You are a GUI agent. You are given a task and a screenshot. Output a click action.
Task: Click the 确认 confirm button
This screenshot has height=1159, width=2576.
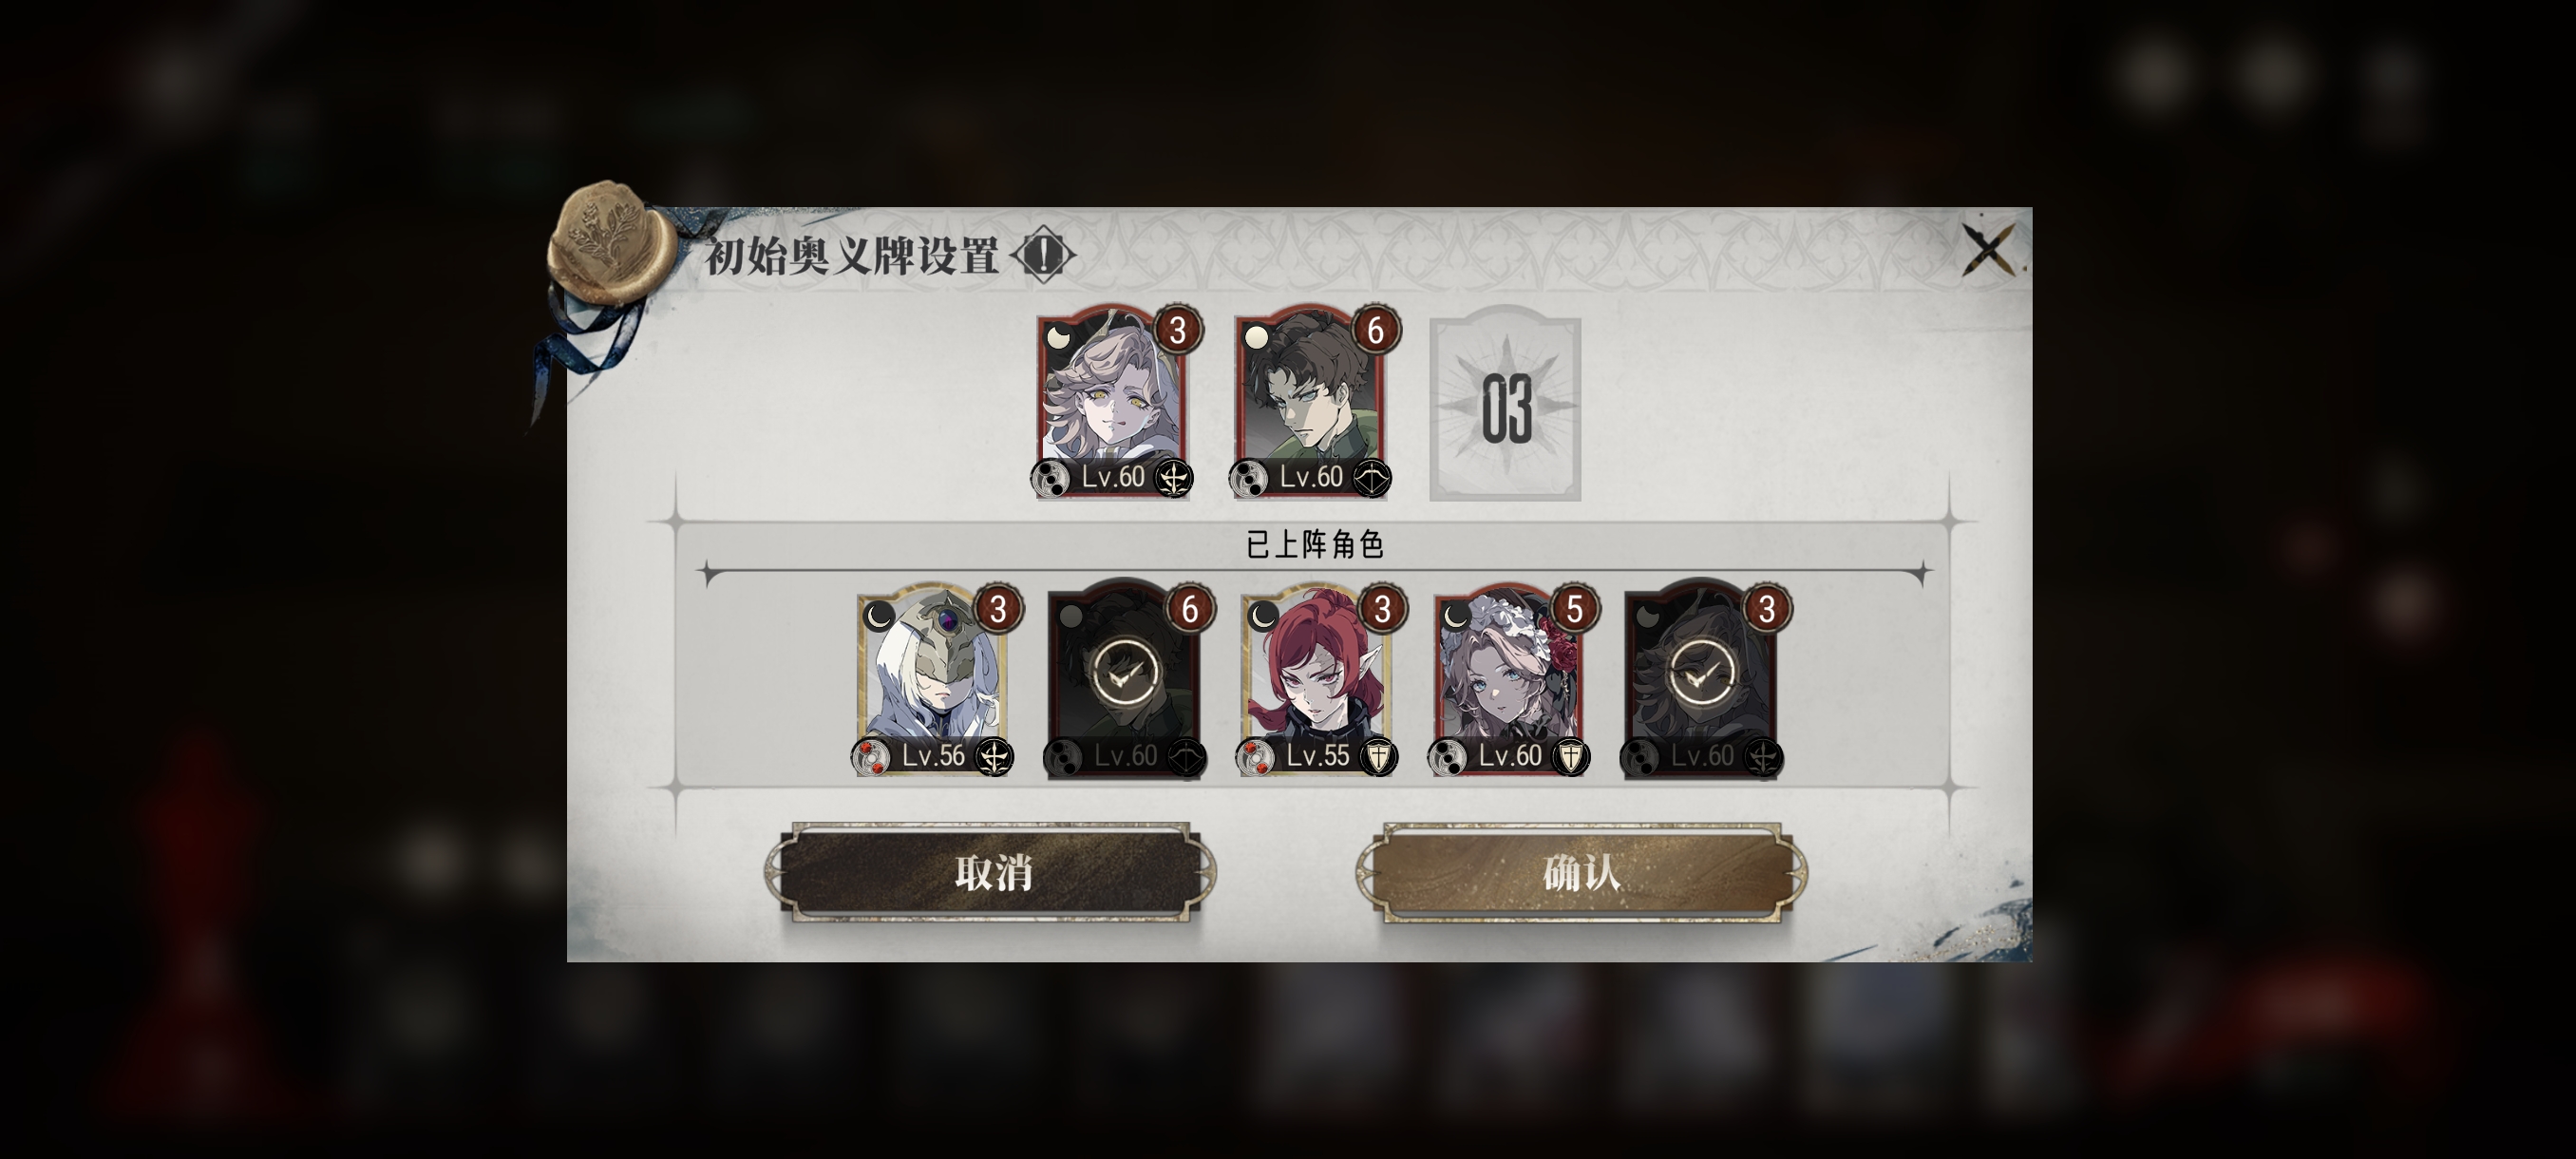click(1581, 872)
